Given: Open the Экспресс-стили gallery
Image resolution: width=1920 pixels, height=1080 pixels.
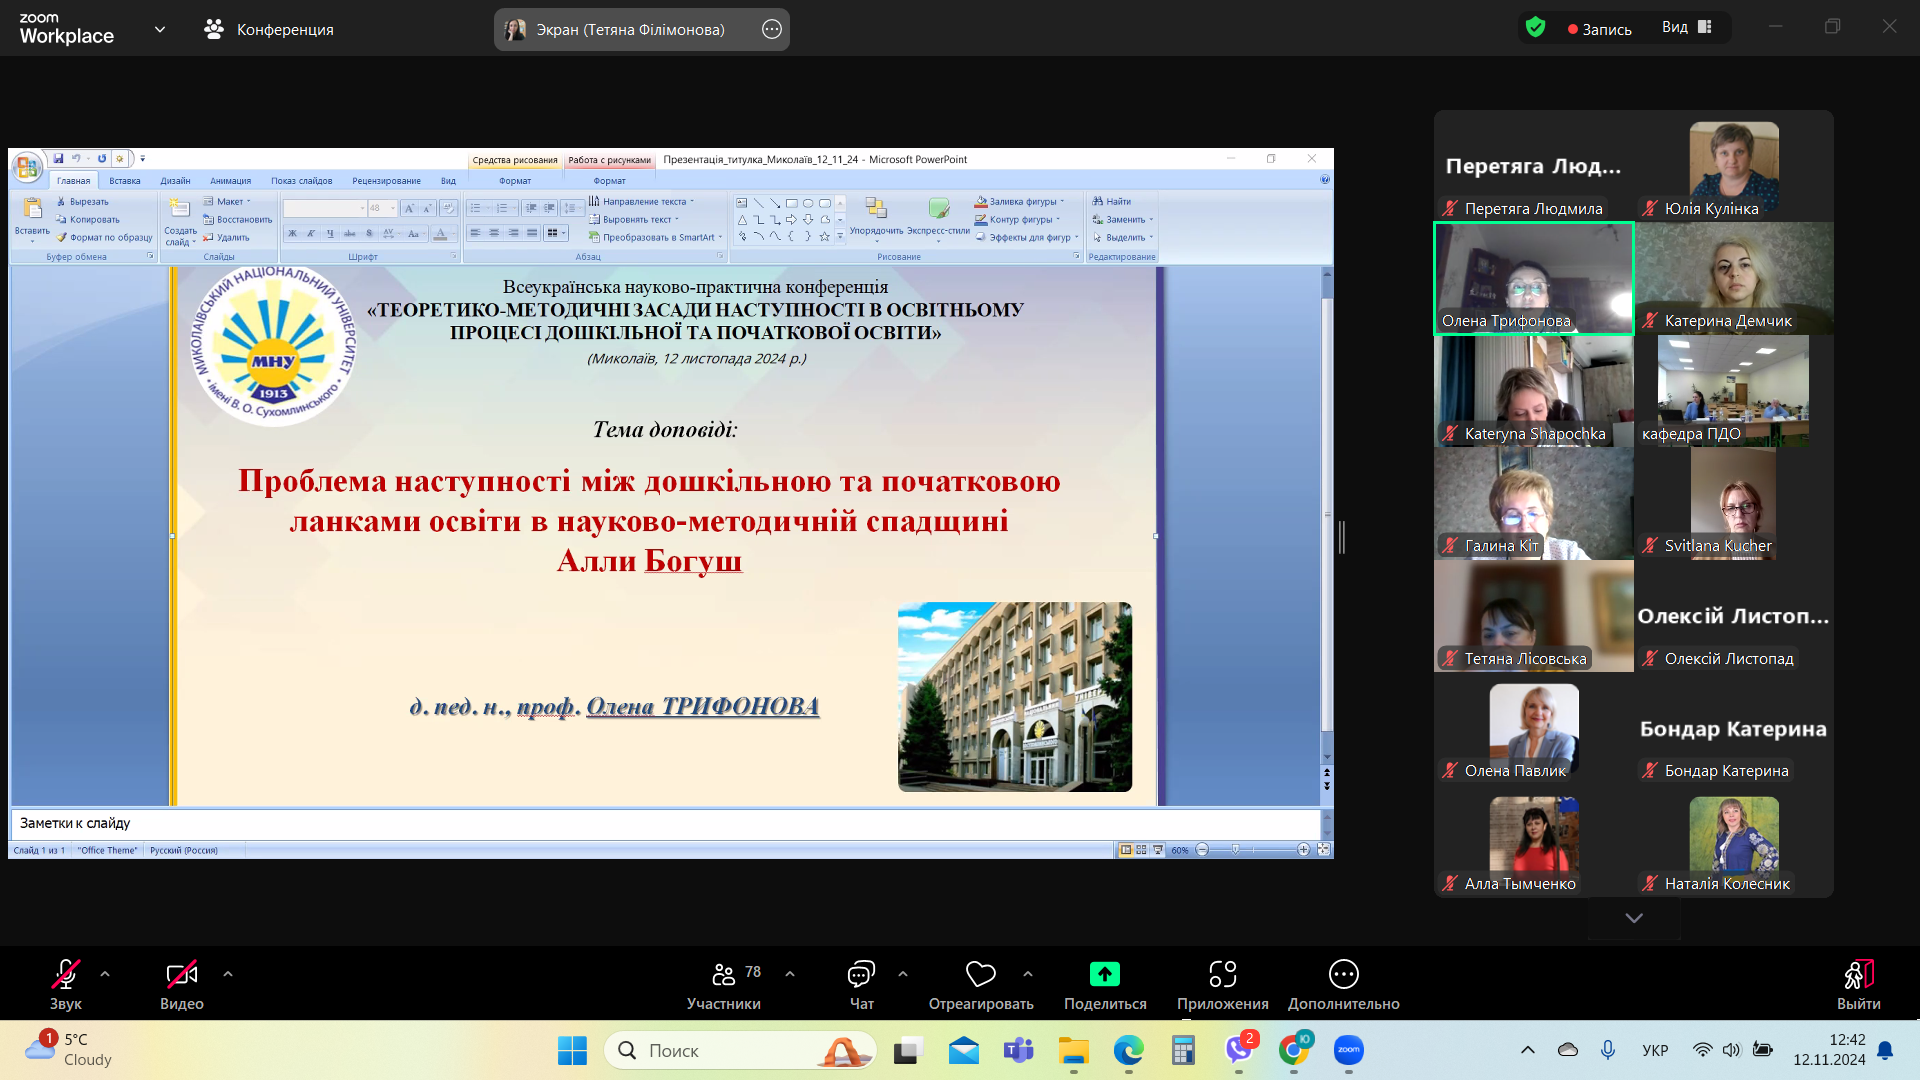Looking at the screenshot, I should pos(938,218).
